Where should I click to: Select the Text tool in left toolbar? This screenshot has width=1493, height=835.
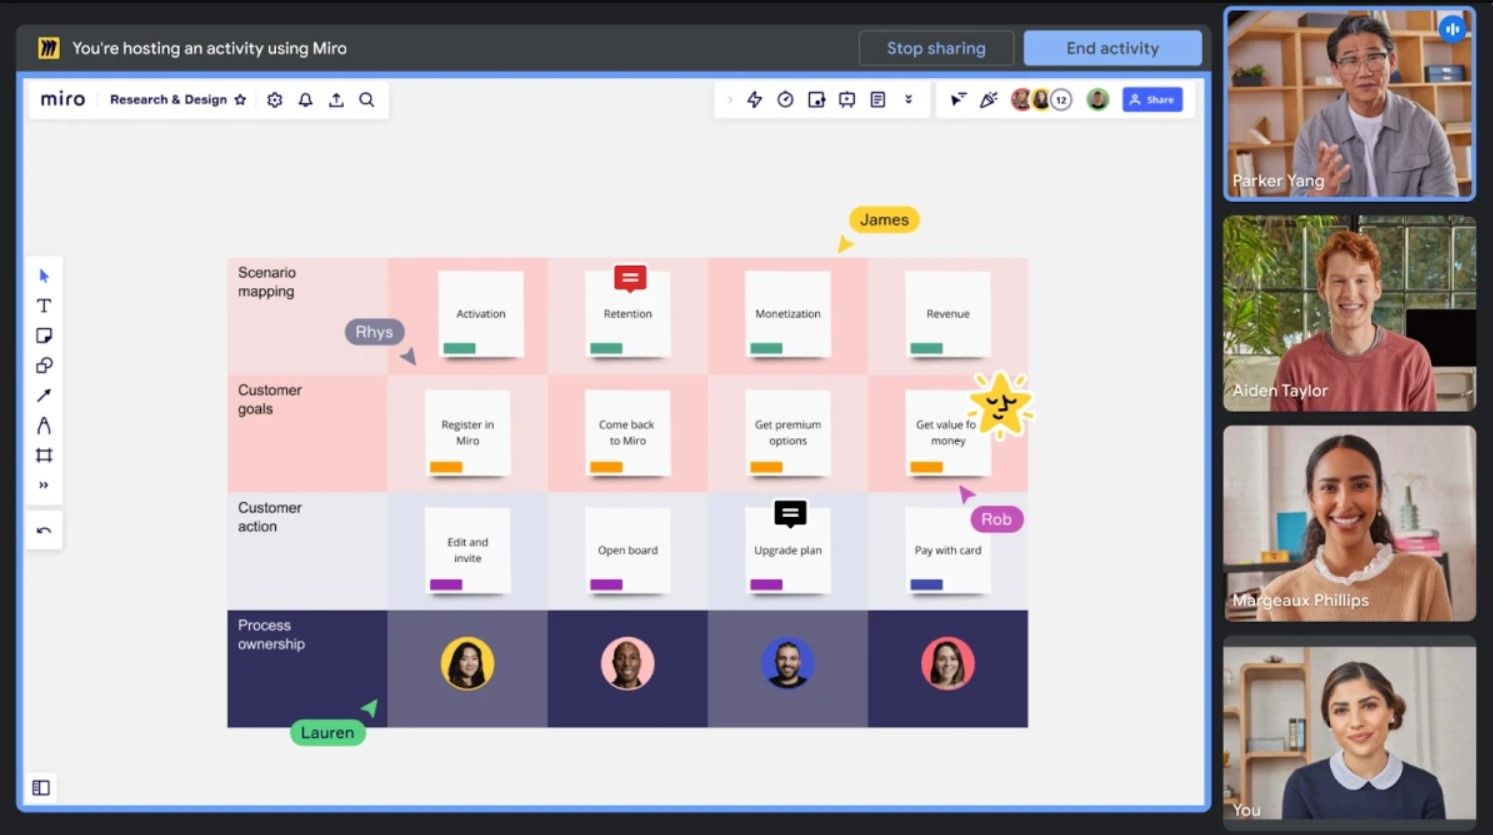click(x=44, y=306)
